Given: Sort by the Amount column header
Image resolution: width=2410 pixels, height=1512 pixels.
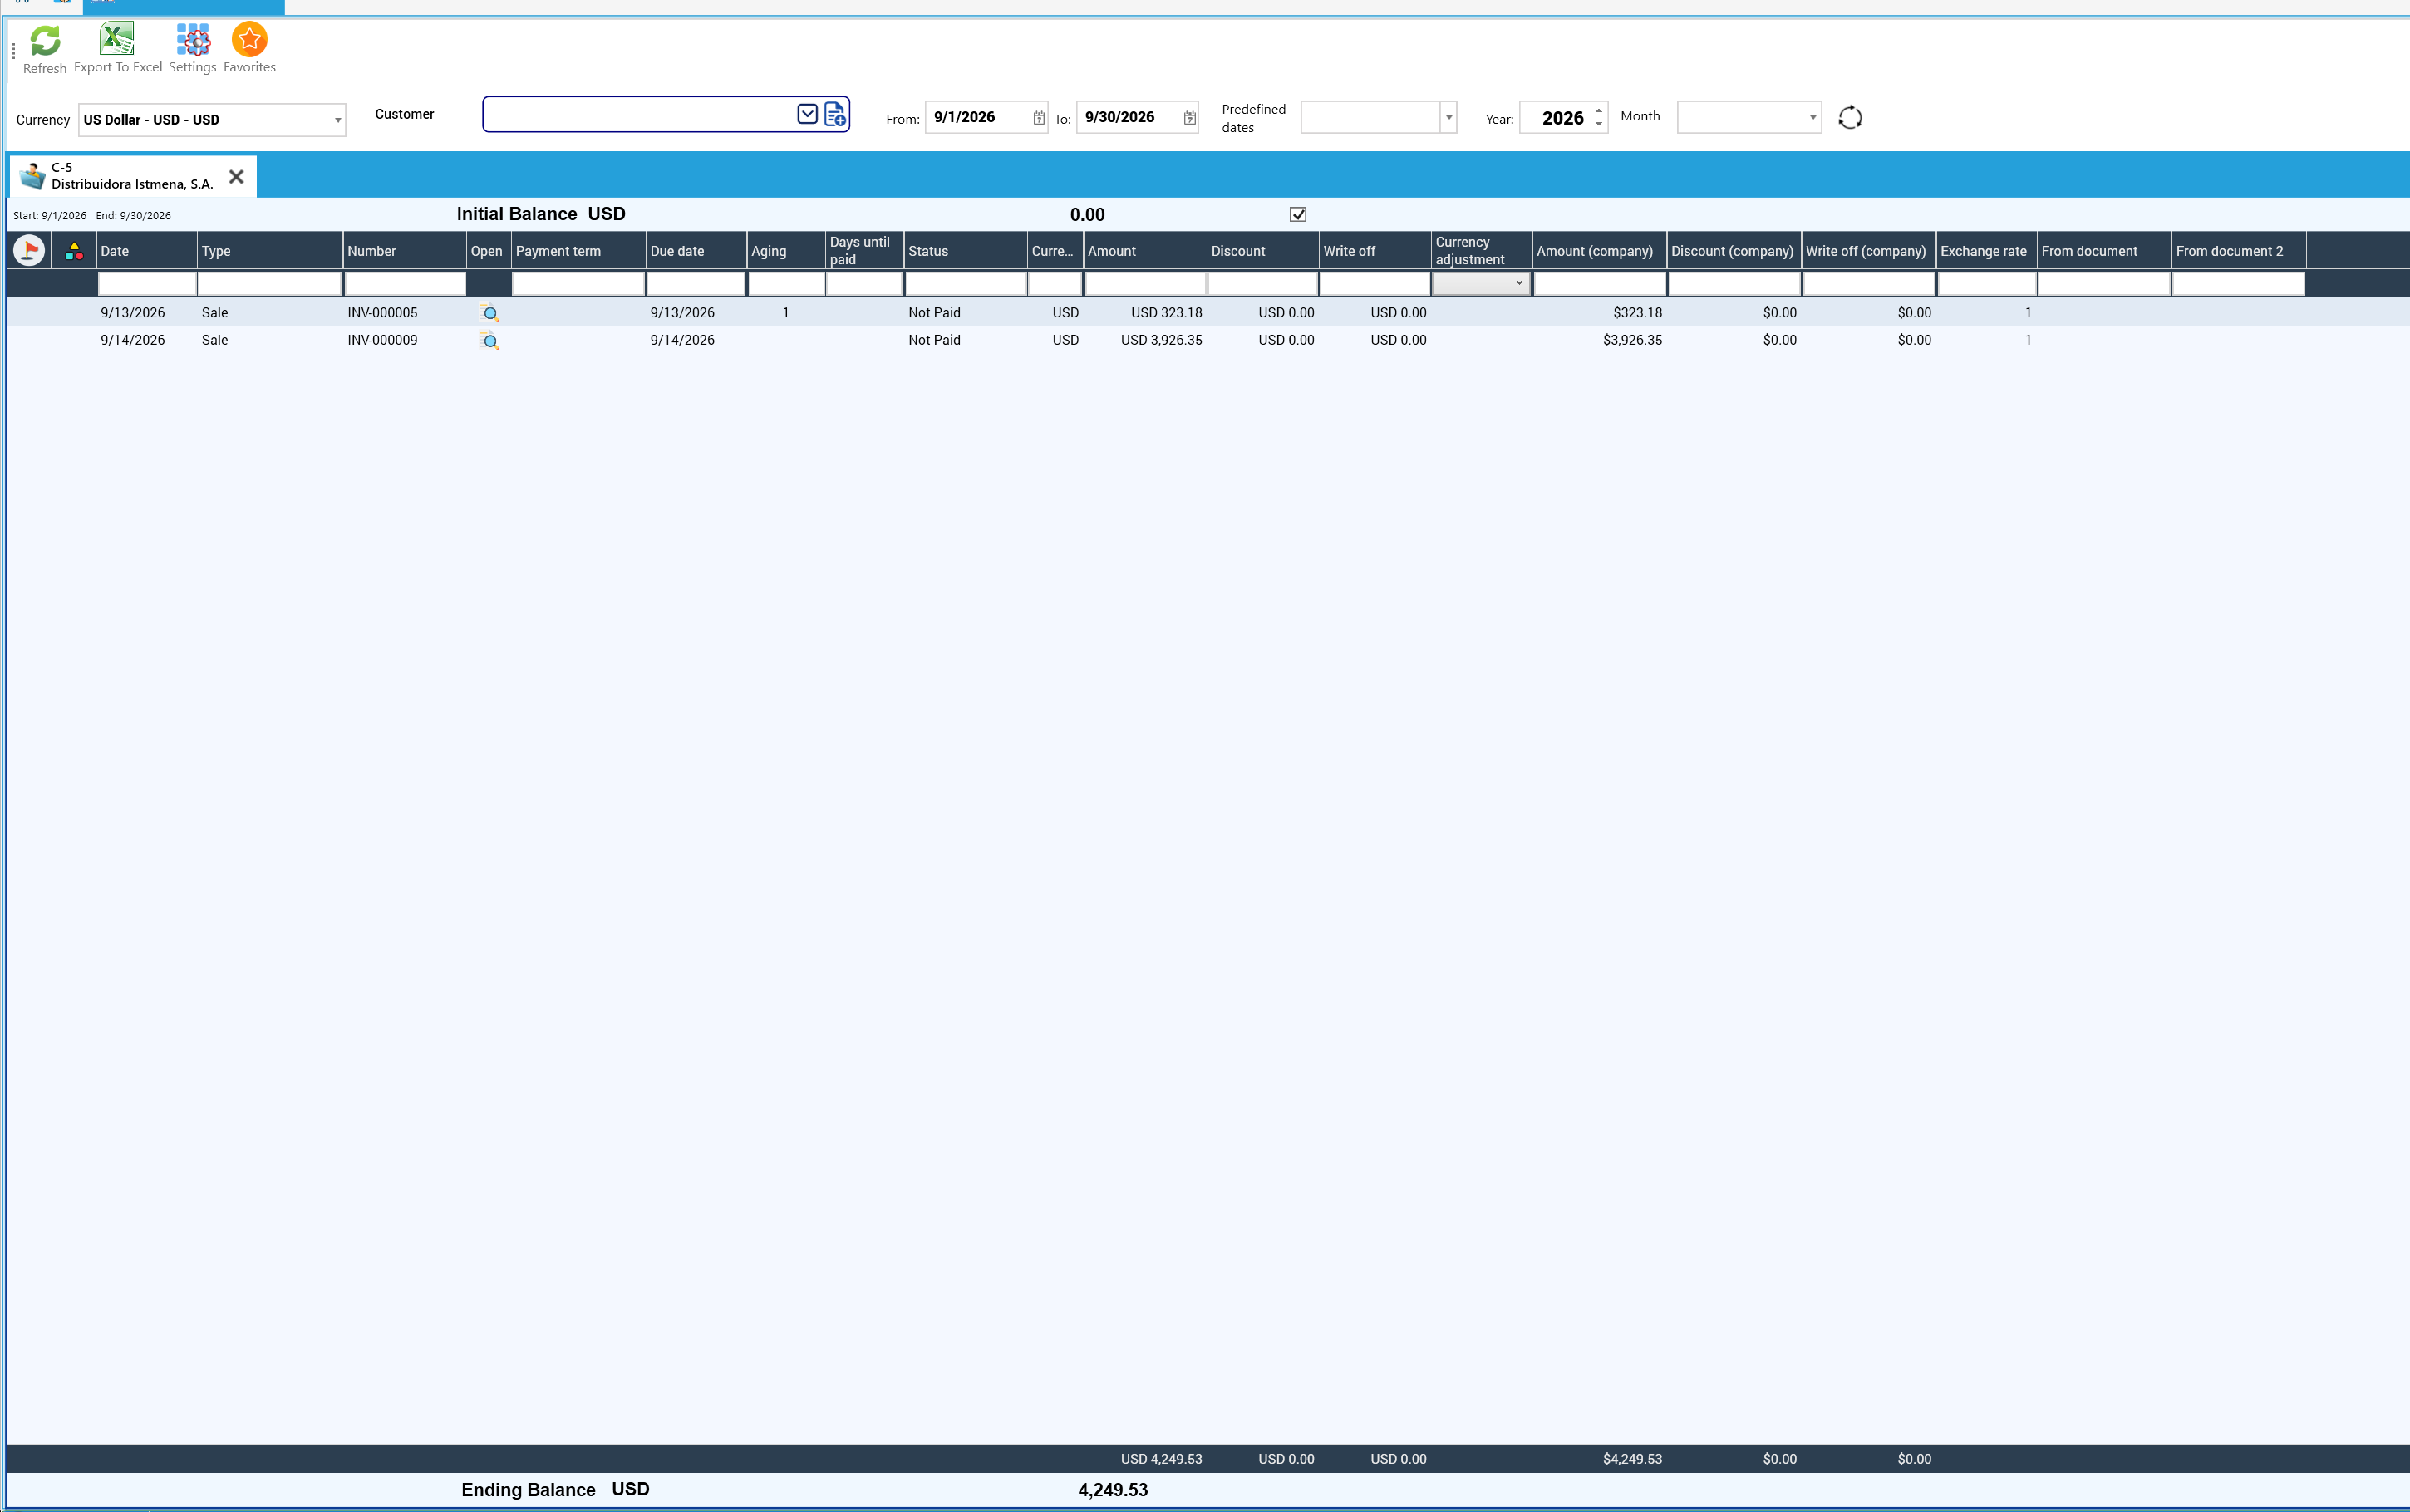Looking at the screenshot, I should 1145,250.
